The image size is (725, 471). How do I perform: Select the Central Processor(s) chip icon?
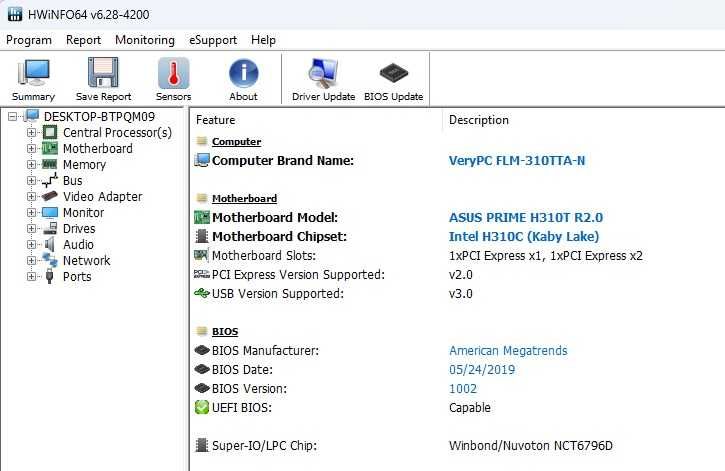coord(50,133)
